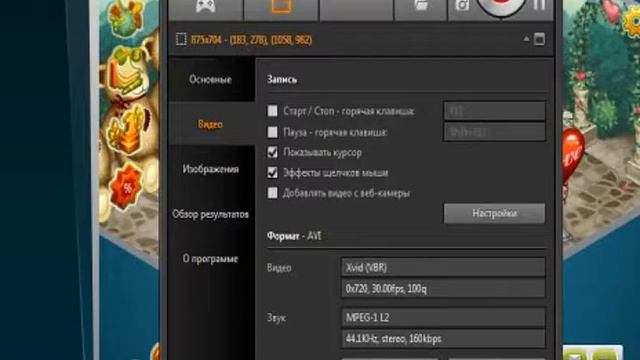The width and height of the screenshot is (640, 360).
Task: Click the 44.1KHz, stereo, 160kbps field
Action: [443, 338]
